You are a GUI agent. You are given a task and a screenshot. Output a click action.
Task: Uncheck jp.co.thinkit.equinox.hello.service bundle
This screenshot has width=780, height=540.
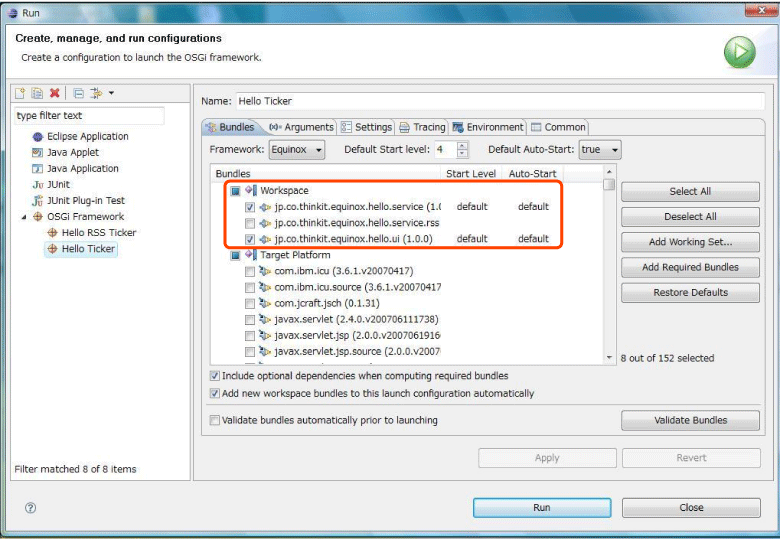[x=250, y=207]
